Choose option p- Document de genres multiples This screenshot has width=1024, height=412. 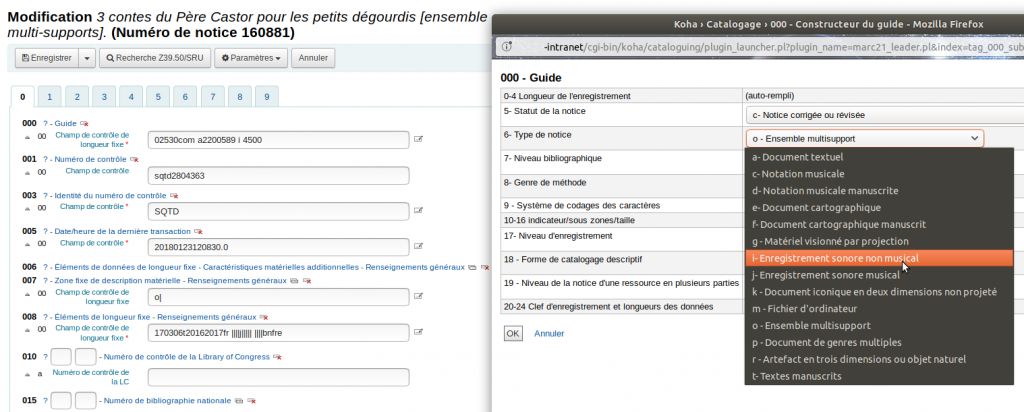879,343
